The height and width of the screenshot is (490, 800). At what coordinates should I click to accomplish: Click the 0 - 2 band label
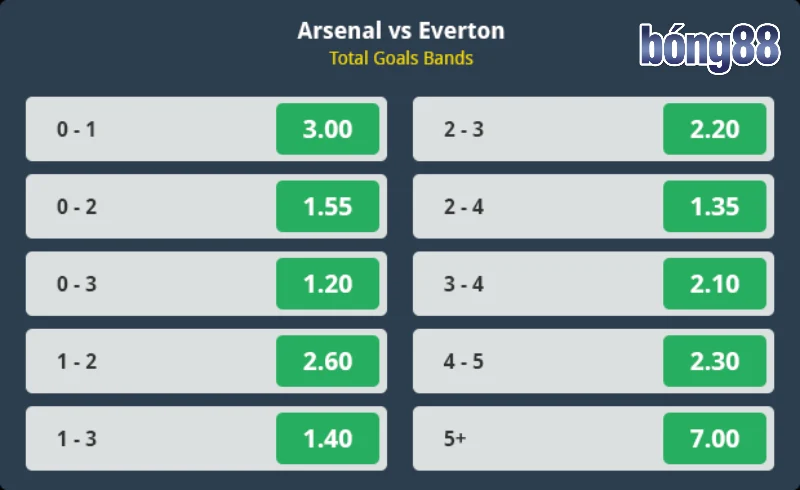click(77, 207)
